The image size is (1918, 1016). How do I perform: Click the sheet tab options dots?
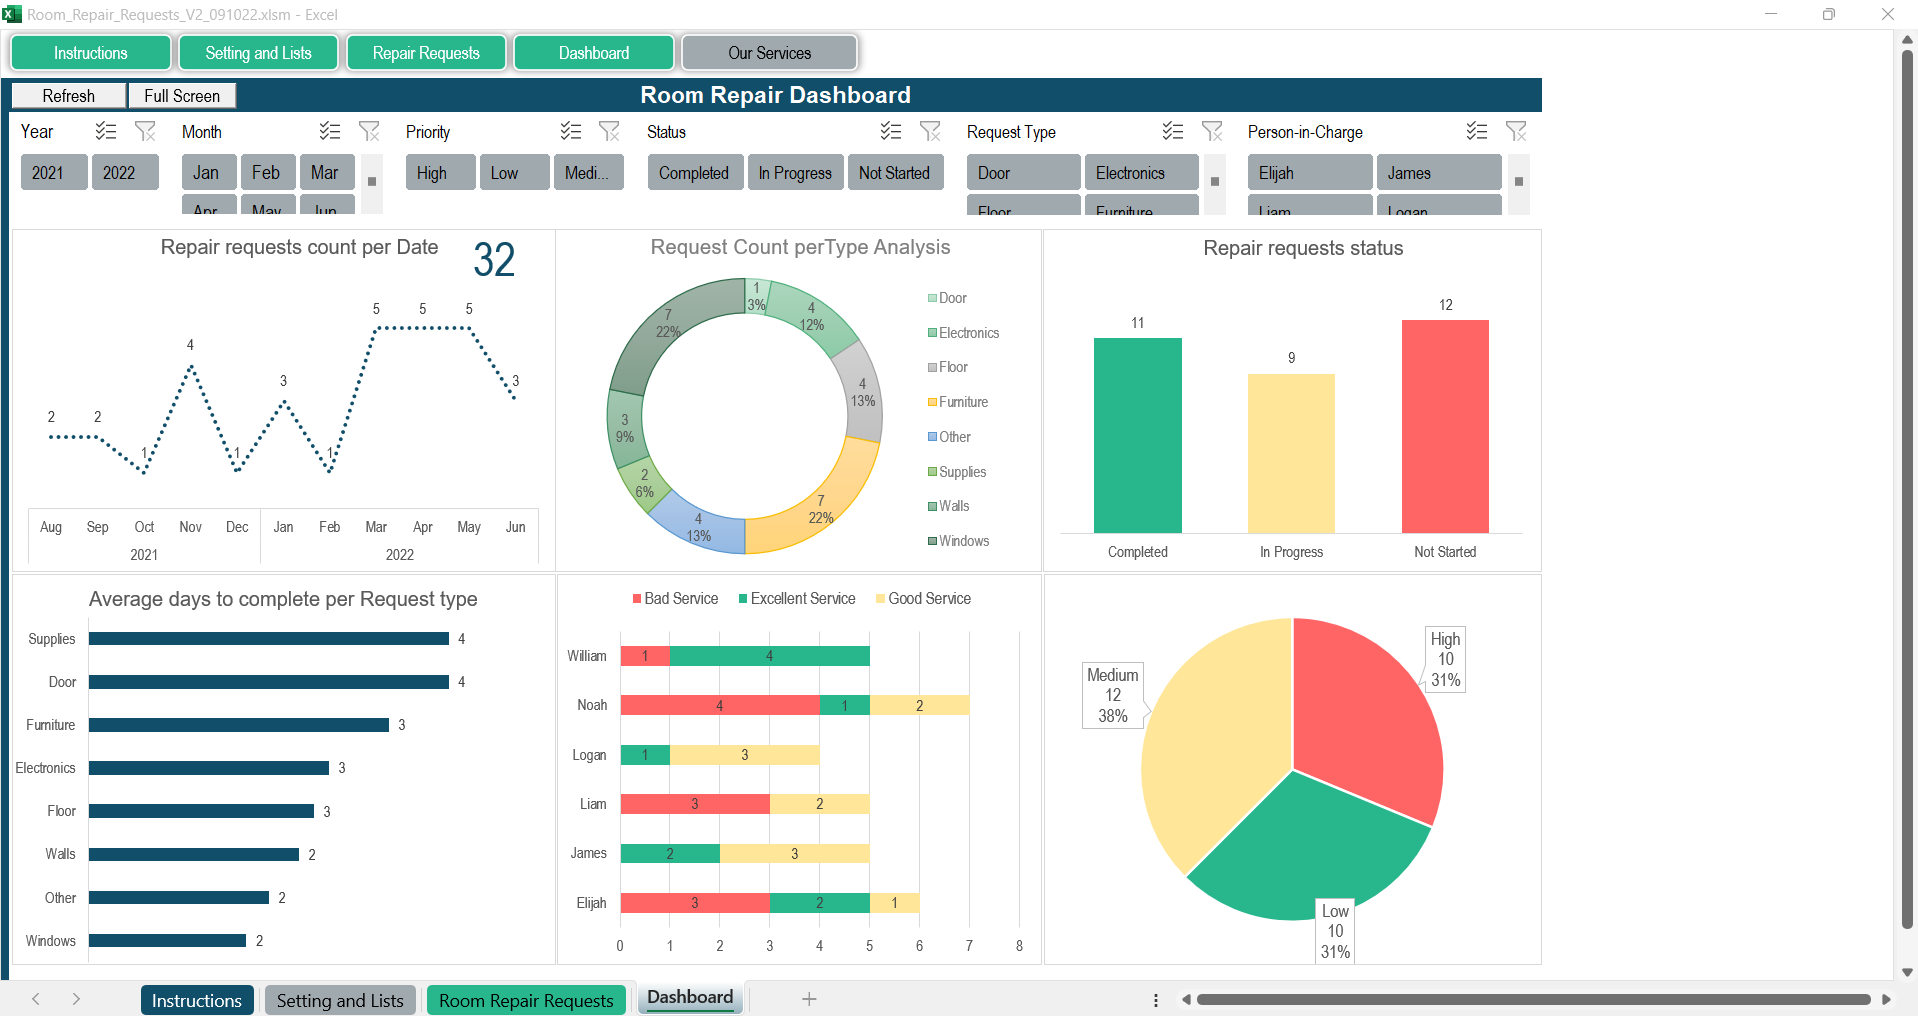(1156, 1000)
